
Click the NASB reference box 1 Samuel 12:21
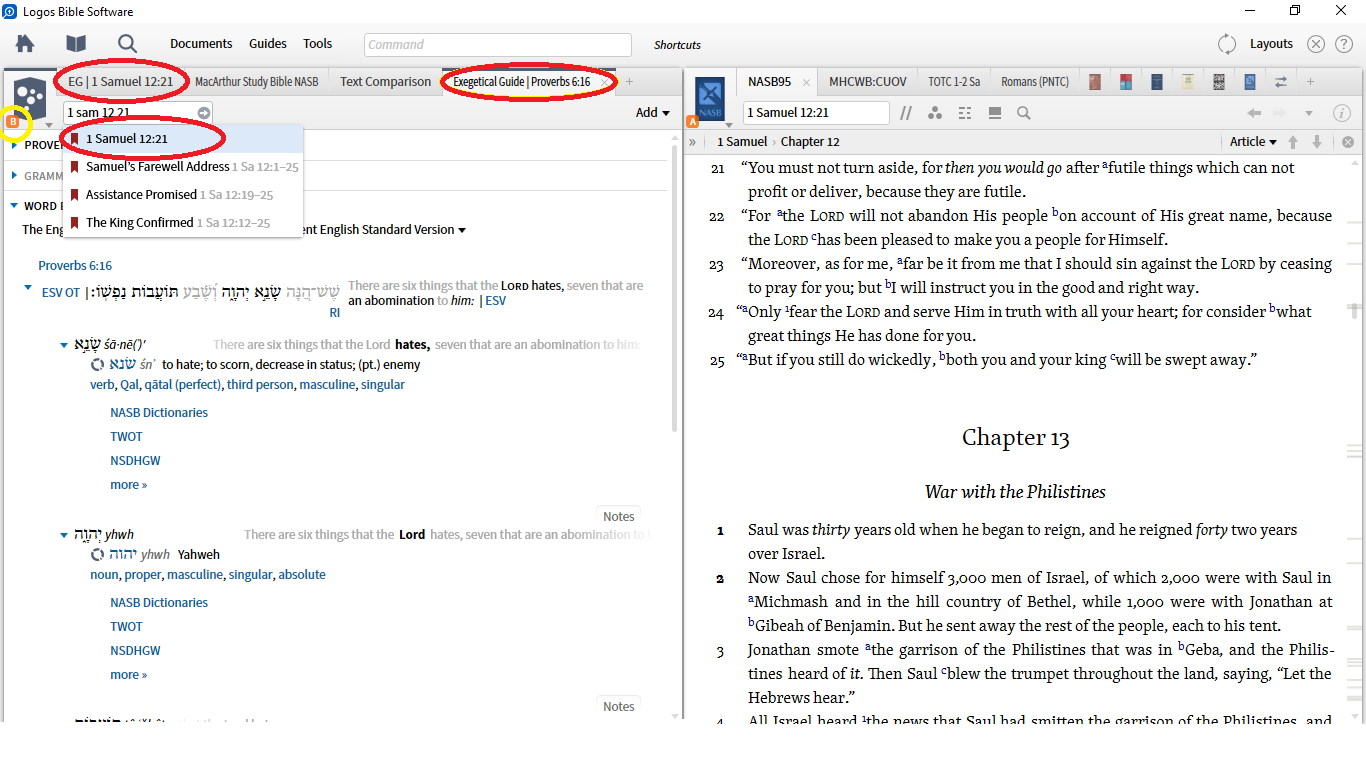point(816,113)
